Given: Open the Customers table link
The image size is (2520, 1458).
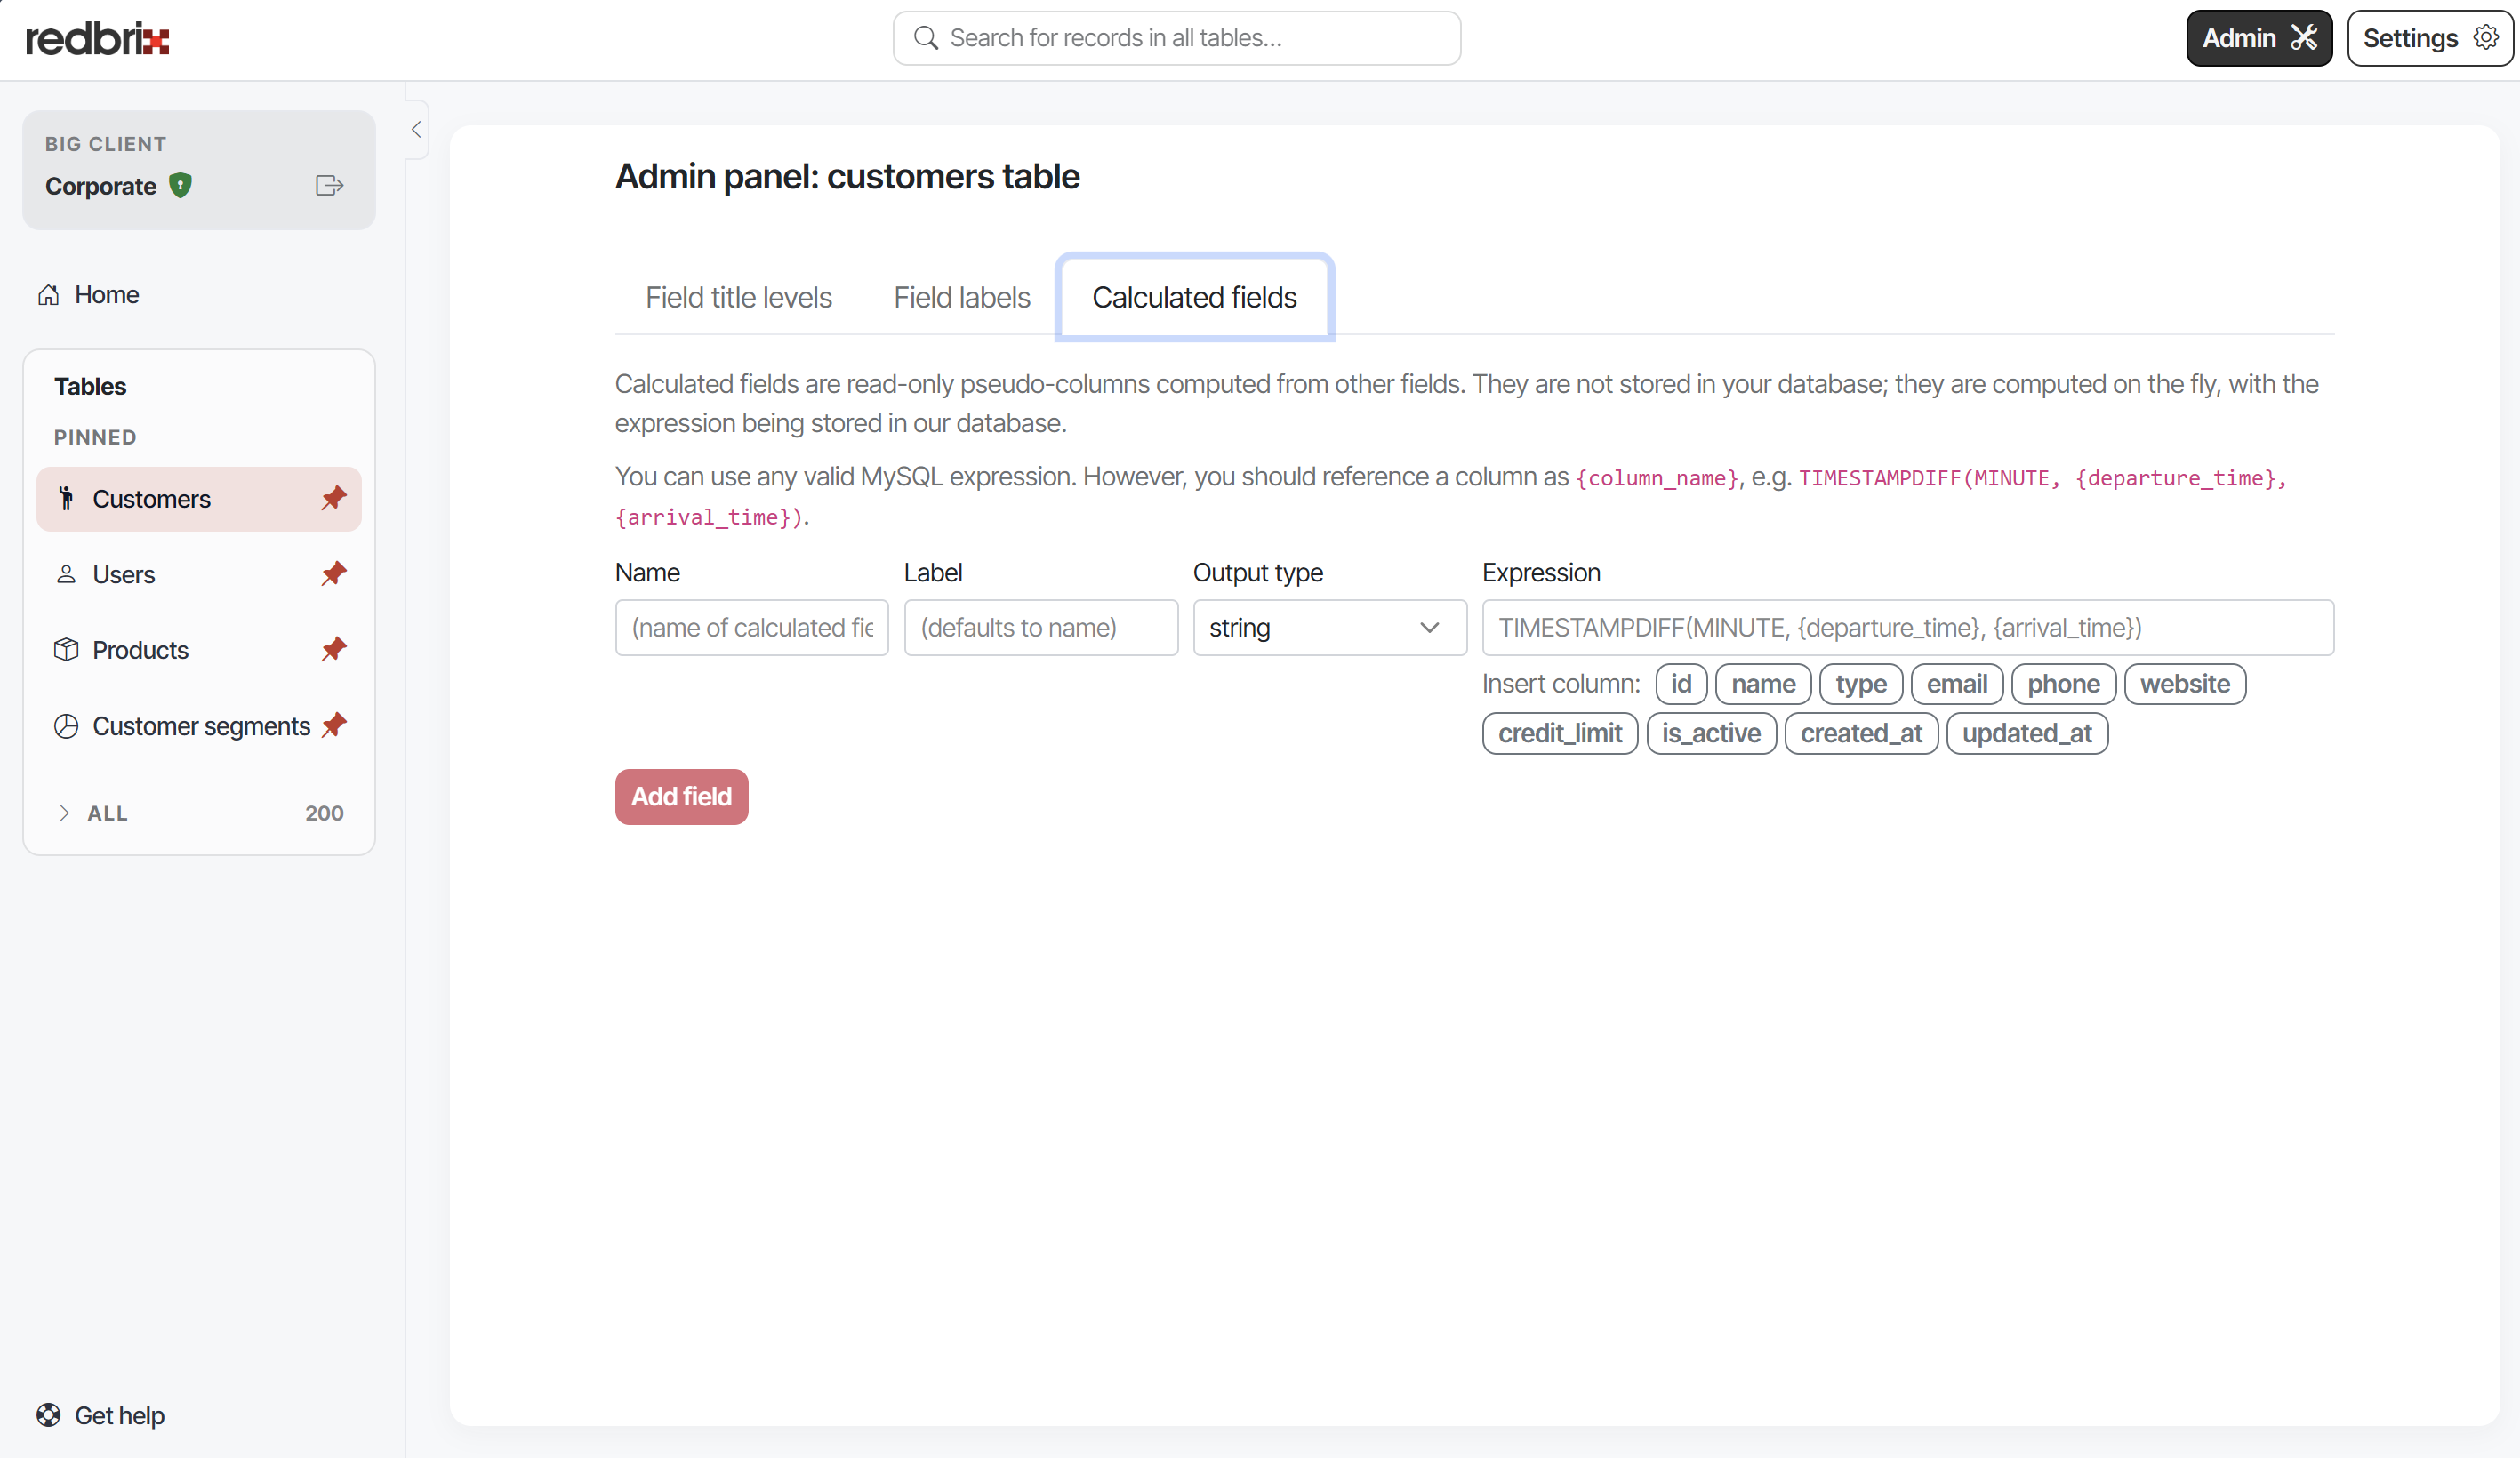Looking at the screenshot, I should (151, 498).
